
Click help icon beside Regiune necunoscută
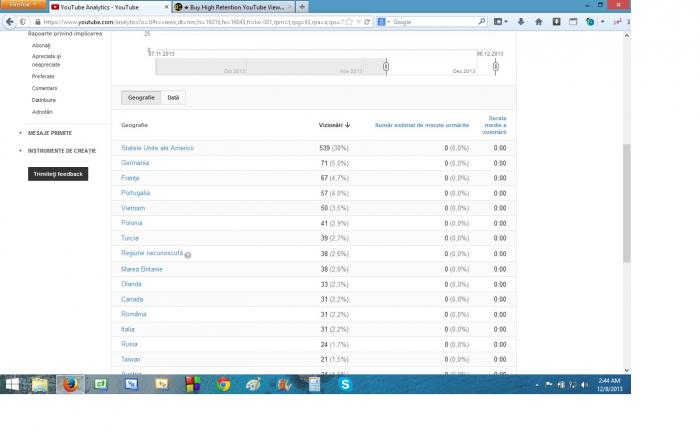click(188, 255)
